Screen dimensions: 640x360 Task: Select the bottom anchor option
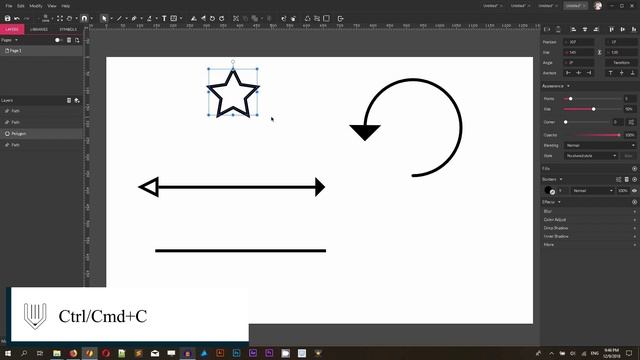click(x=633, y=73)
